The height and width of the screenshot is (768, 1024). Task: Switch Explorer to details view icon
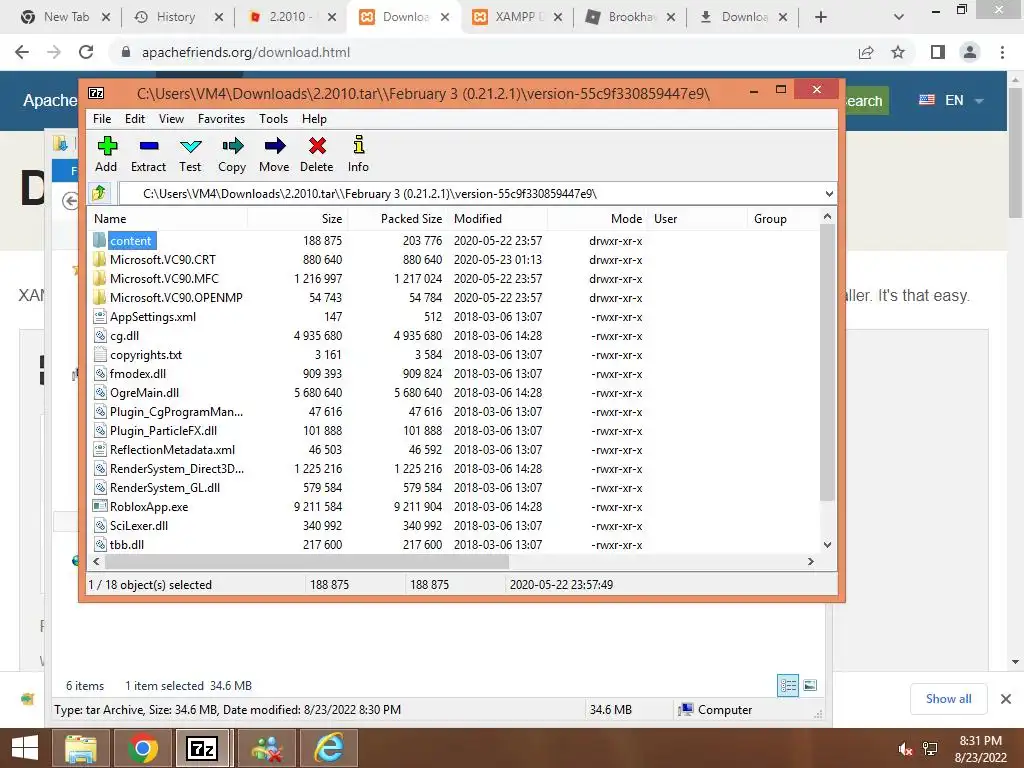tap(788, 685)
